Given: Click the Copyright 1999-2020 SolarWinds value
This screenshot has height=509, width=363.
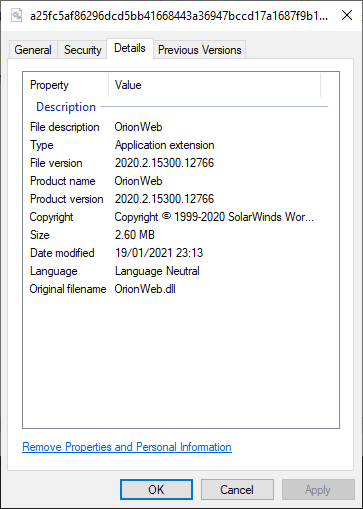Looking at the screenshot, I should (x=214, y=217).
